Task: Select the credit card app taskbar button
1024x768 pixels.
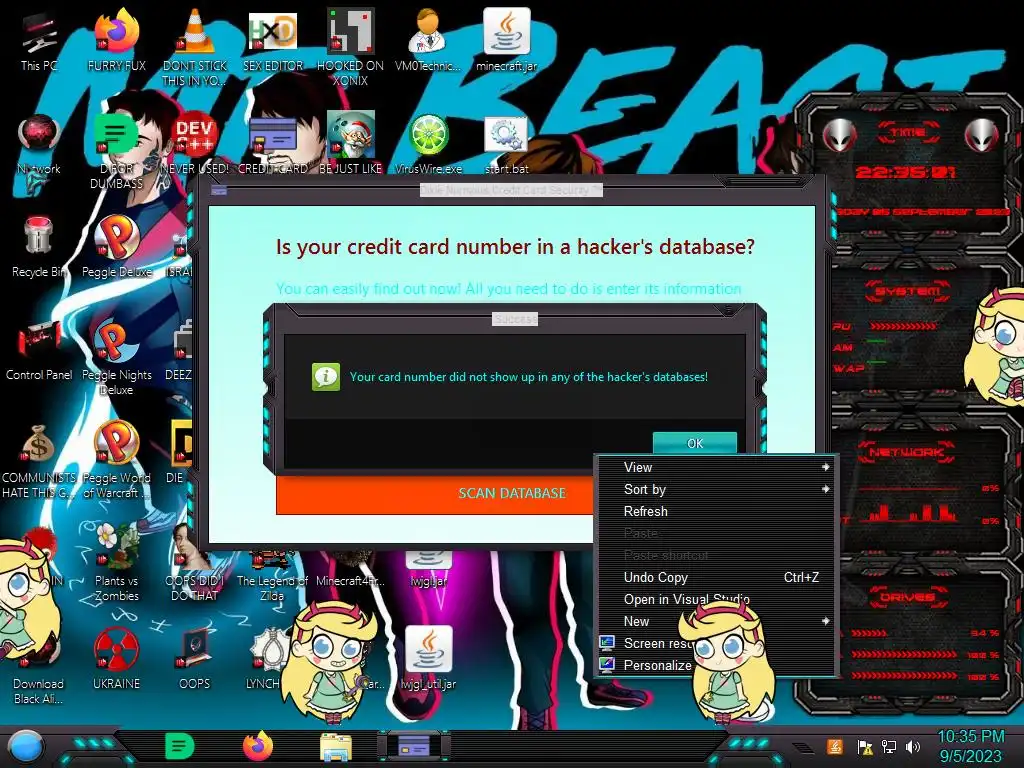Action: click(413, 746)
